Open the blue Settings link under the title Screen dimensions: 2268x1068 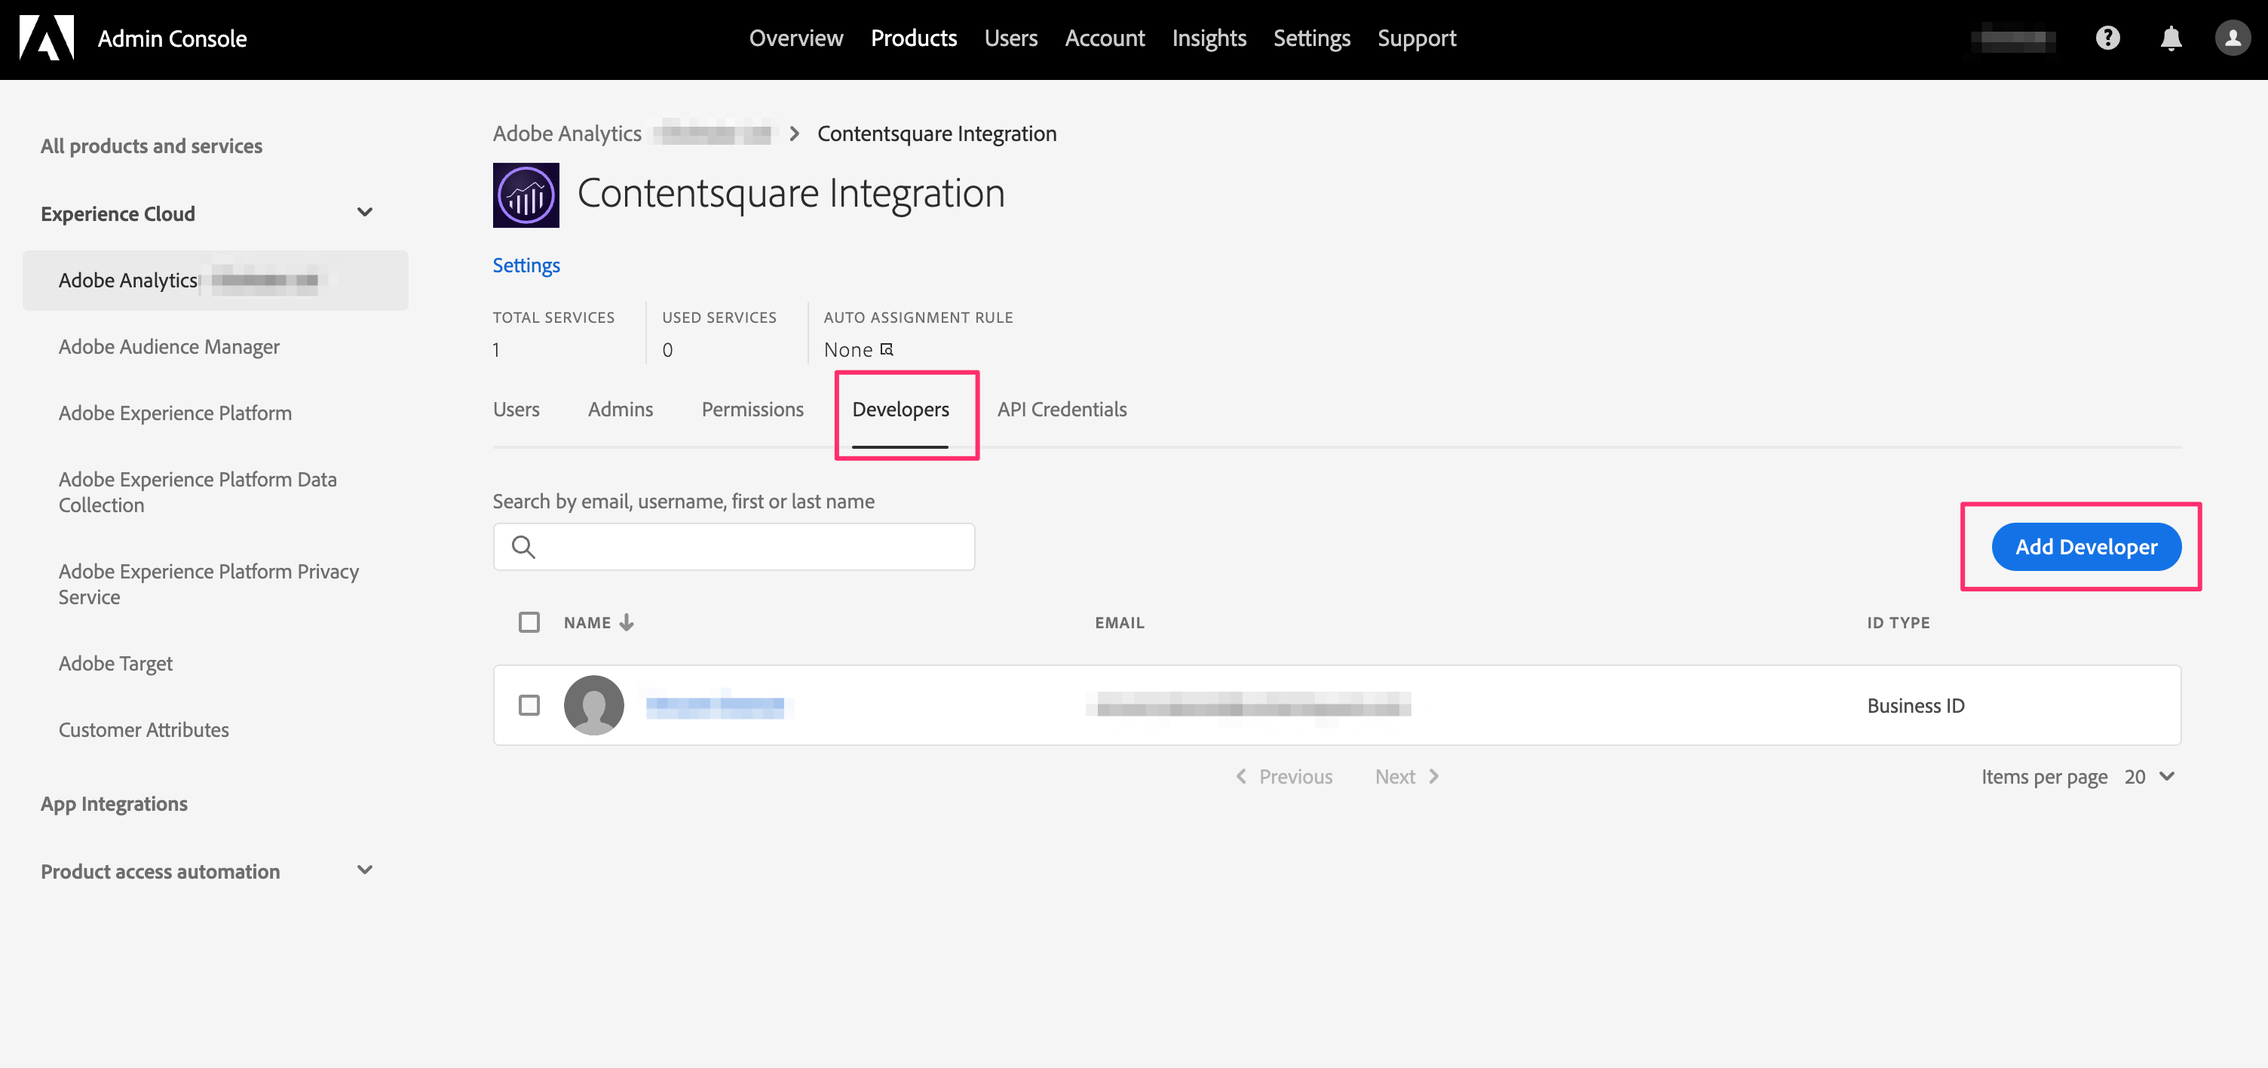pos(526,265)
